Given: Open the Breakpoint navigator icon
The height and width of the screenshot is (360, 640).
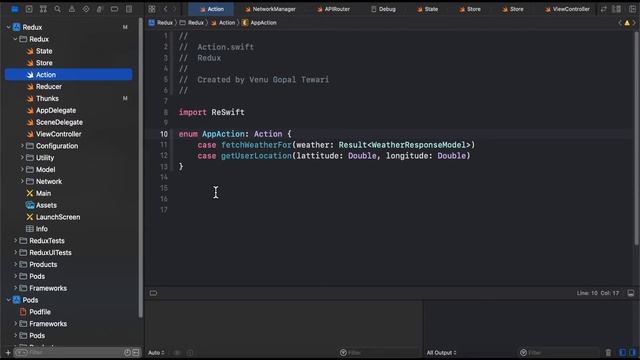Looking at the screenshot, I should (114, 9).
